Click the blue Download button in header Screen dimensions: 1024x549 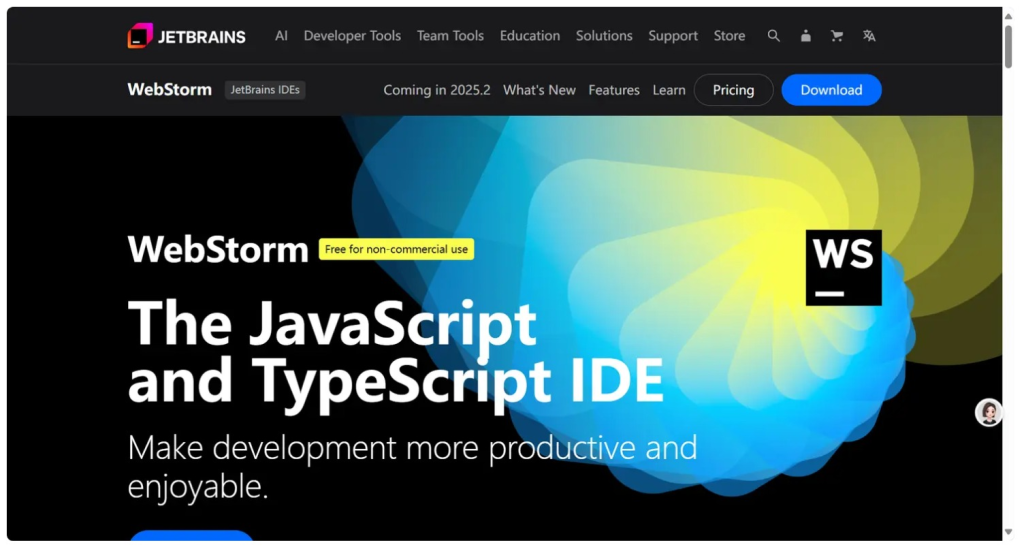[x=831, y=90]
